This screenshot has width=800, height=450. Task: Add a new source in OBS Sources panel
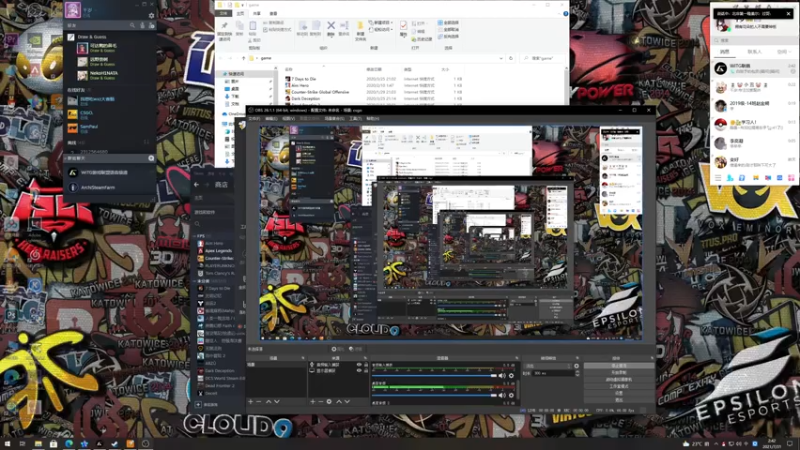point(313,402)
